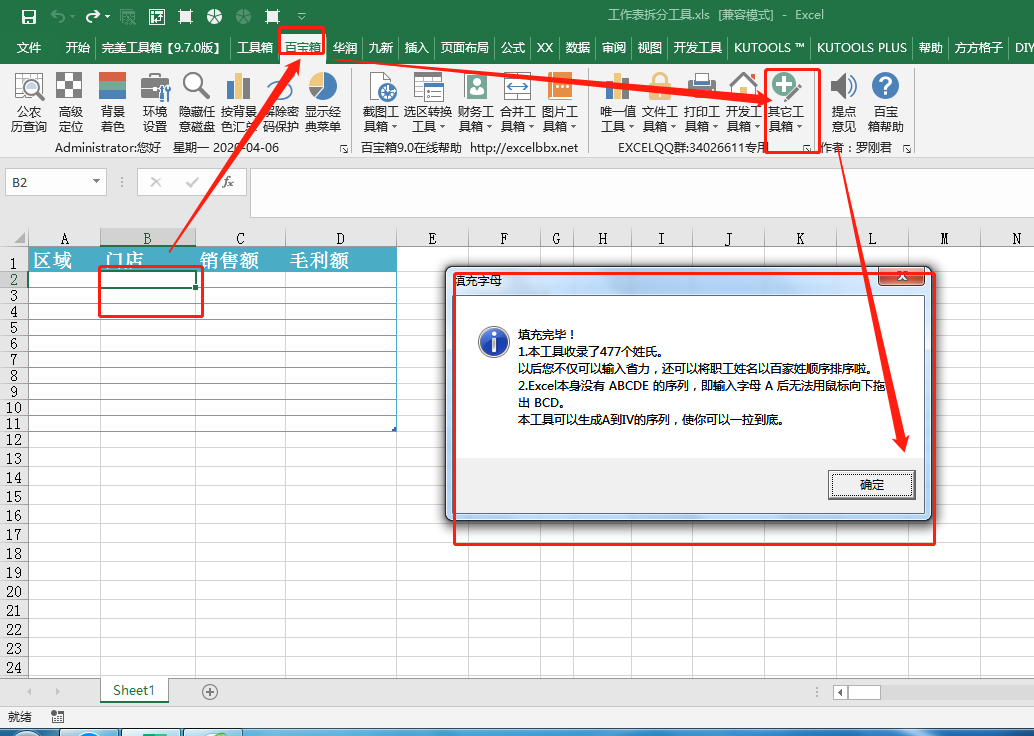Save the workbook using the floppy disk icon

[x=28, y=16]
